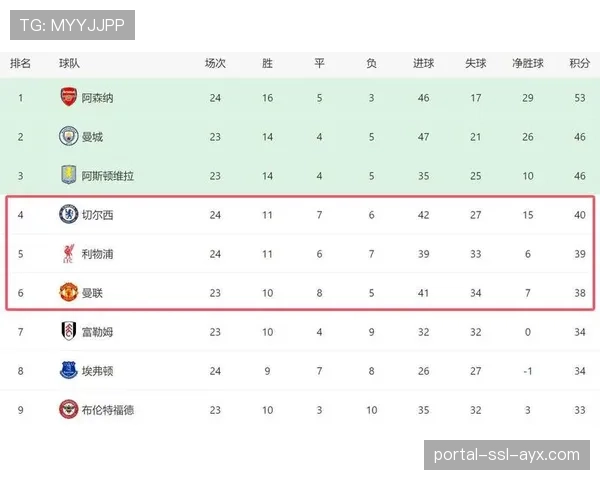Open the 布伦特福德 team name link

(108, 410)
